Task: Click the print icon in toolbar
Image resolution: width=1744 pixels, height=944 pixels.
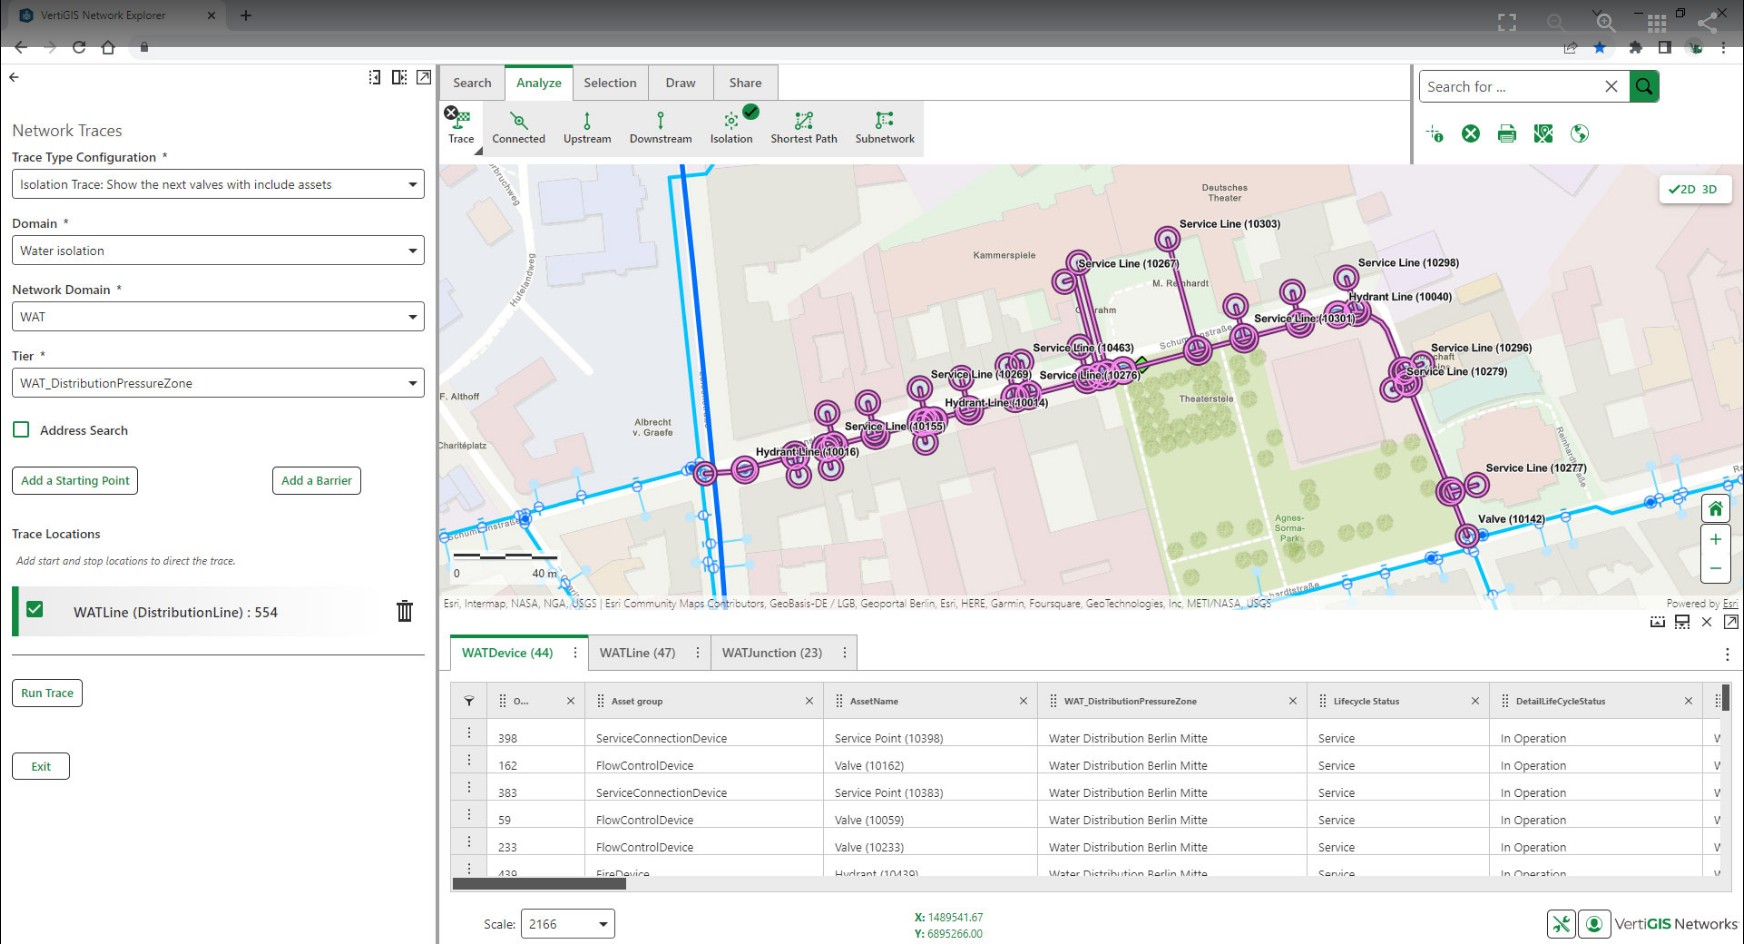Action: point(1507,134)
